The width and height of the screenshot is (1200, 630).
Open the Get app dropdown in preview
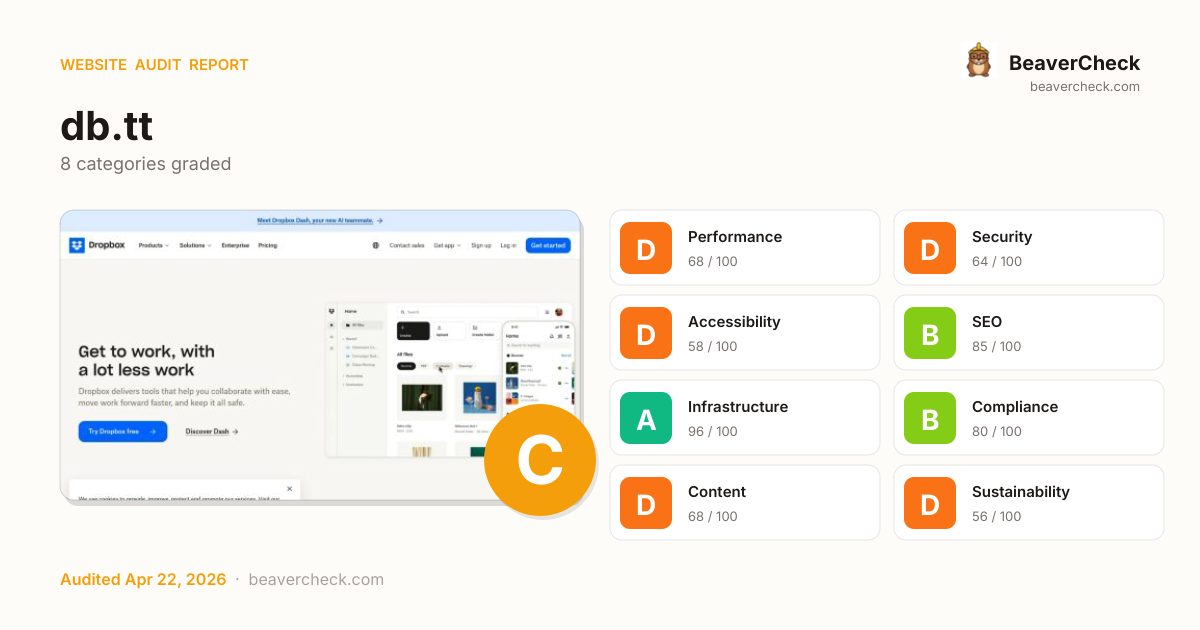coord(447,245)
